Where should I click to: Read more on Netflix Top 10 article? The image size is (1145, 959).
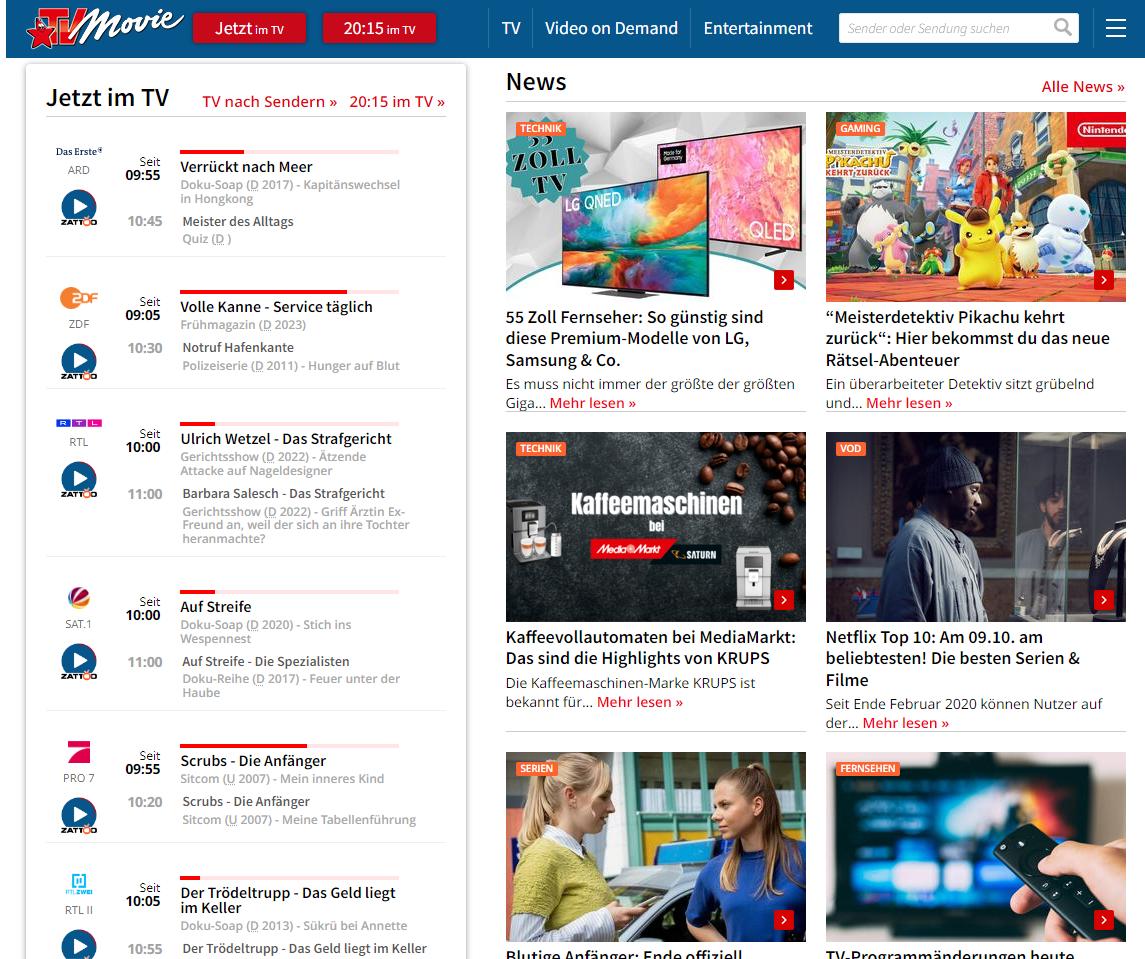[905, 723]
